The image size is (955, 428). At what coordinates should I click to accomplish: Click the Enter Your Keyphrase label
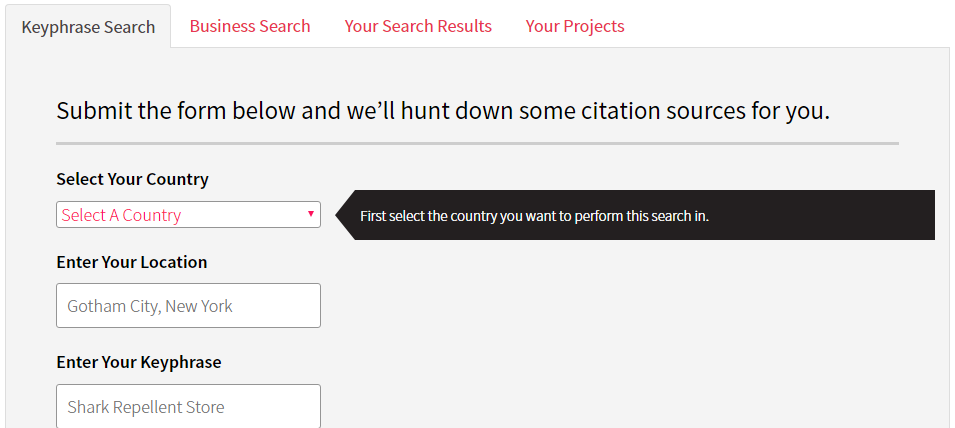(138, 362)
